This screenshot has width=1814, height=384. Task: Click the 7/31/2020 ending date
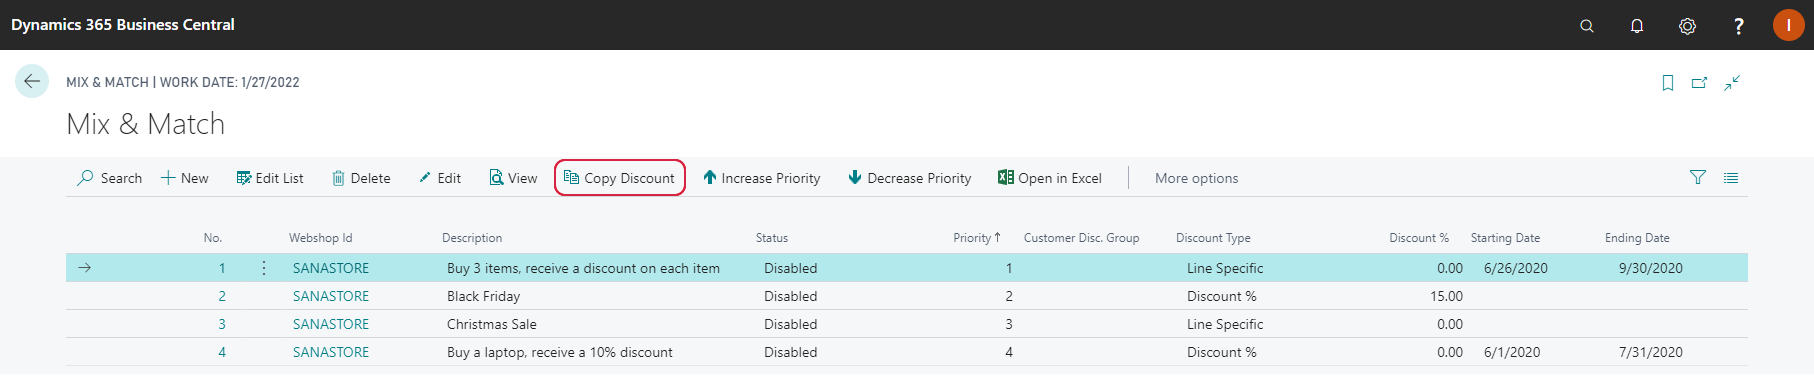click(1650, 352)
